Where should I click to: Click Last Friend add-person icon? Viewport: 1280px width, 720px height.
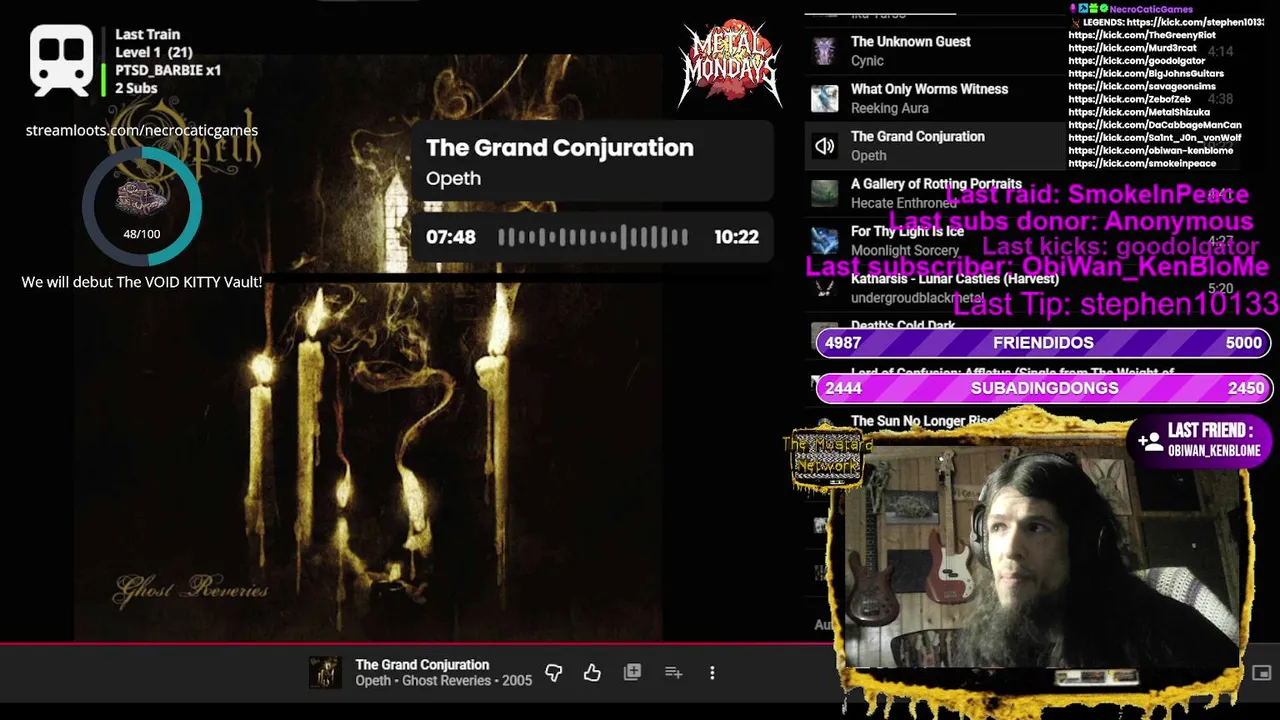[x=1149, y=440]
